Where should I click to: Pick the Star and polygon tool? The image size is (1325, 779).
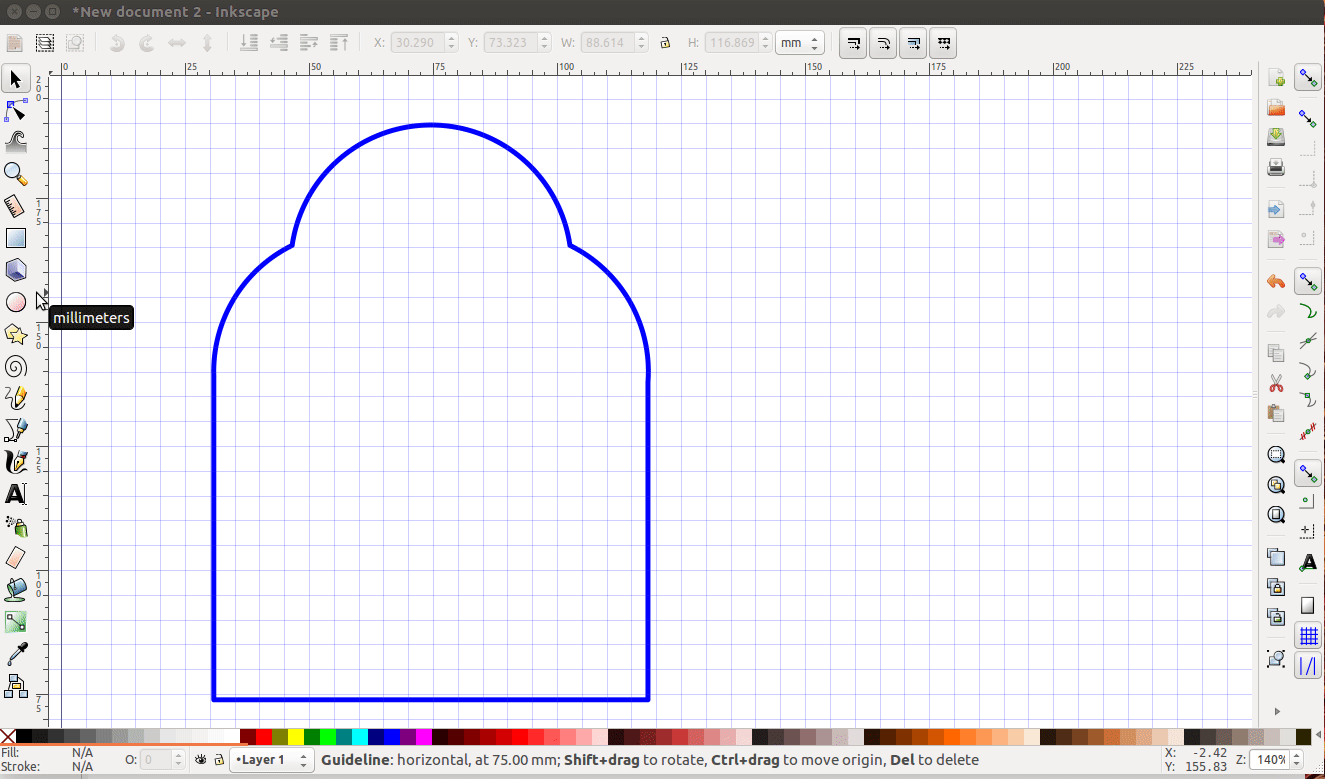tap(16, 334)
